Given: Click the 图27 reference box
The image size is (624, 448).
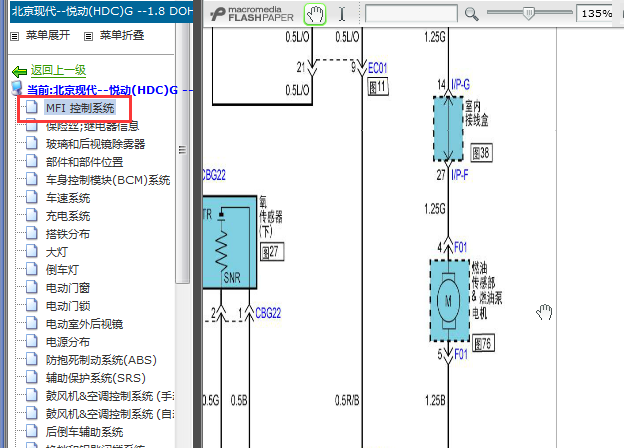Looking at the screenshot, I should coord(271,251).
